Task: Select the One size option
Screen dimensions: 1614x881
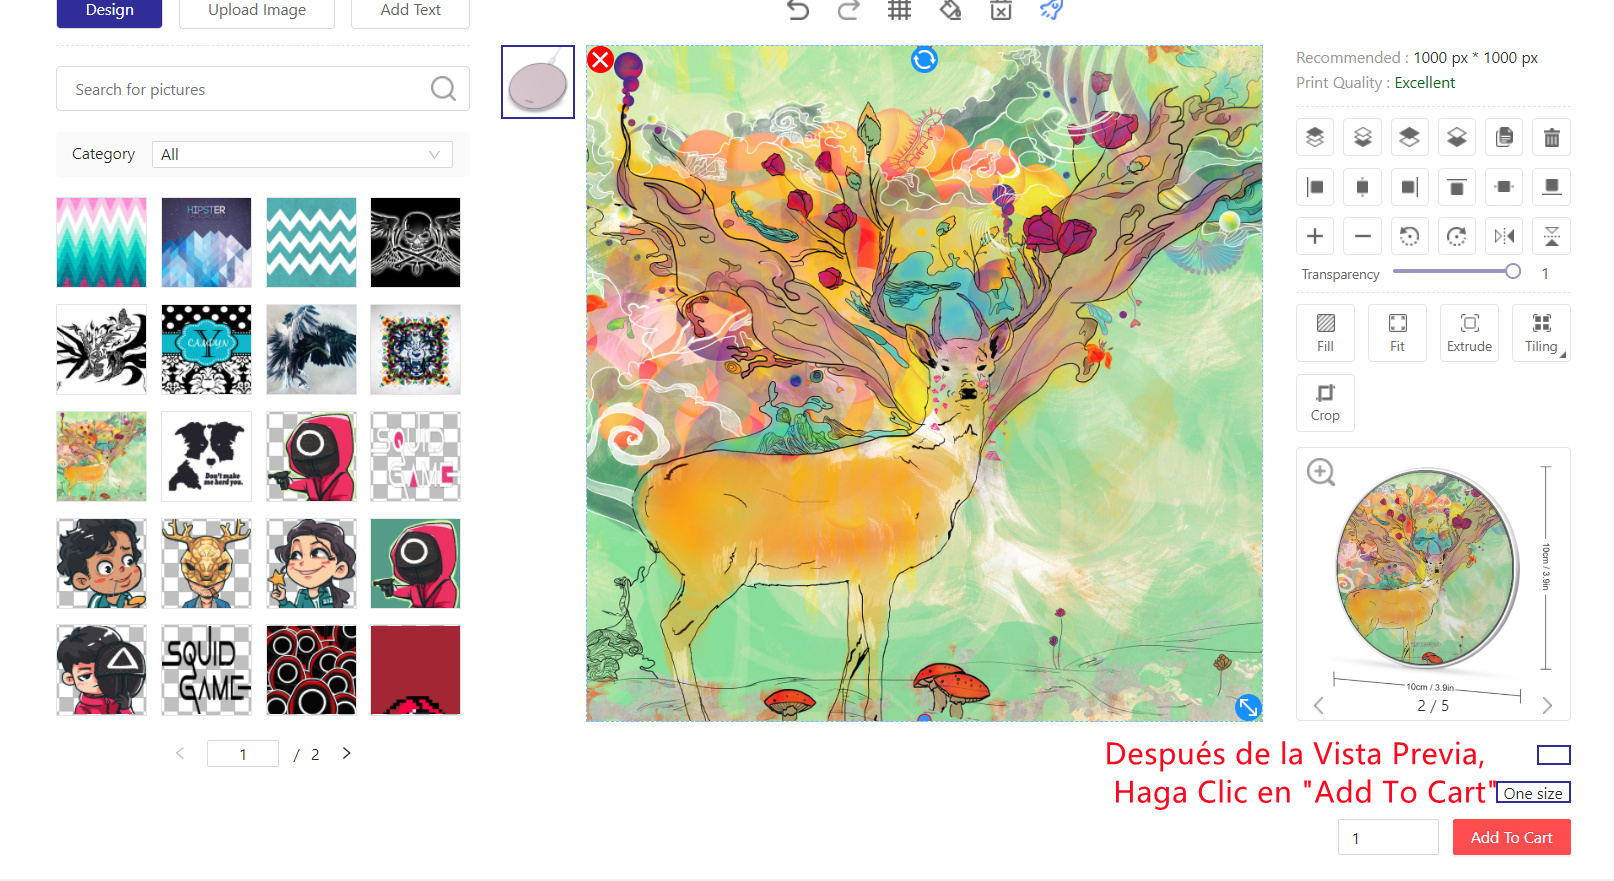Action: point(1533,793)
